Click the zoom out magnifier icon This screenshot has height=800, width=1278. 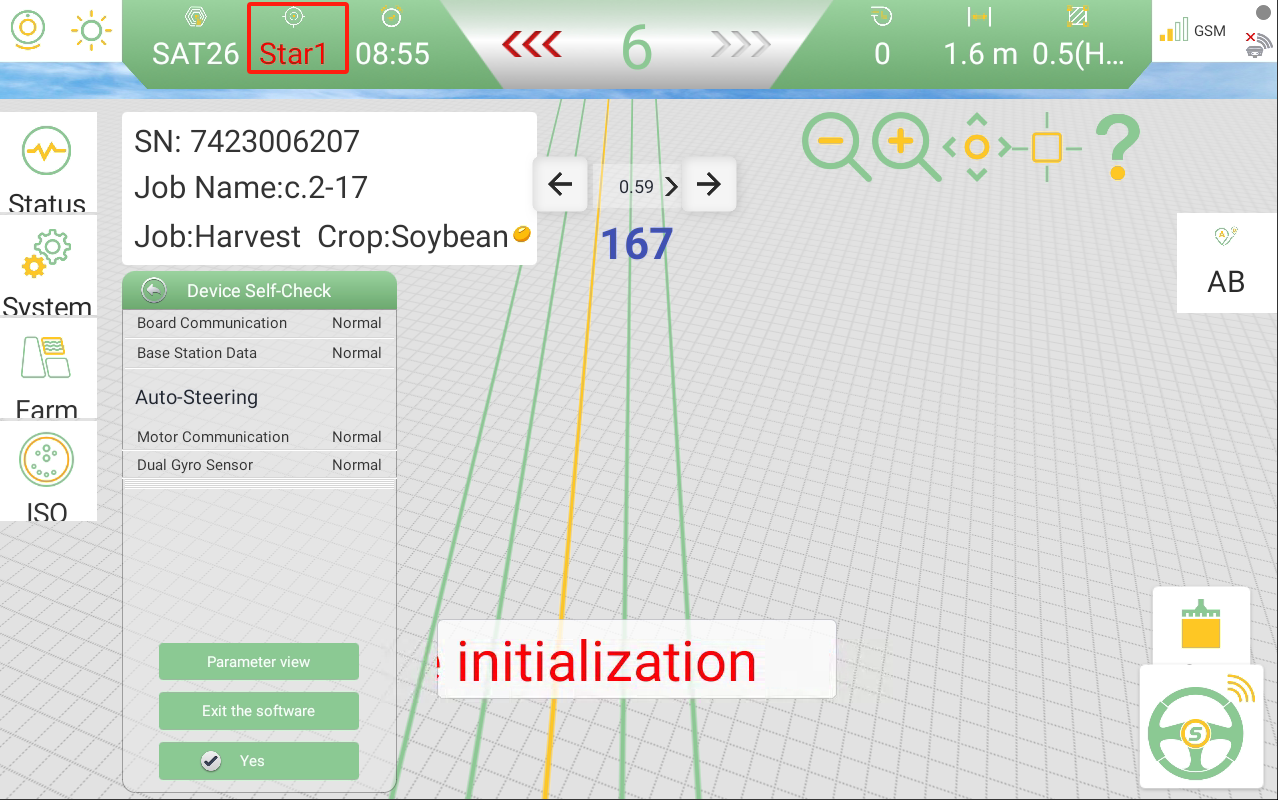[835, 146]
